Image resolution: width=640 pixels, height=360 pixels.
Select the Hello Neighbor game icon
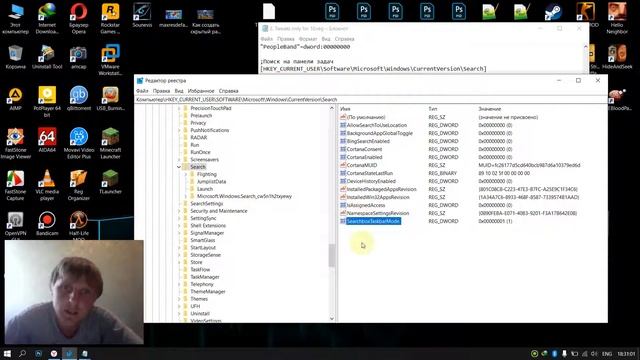(x=617, y=18)
